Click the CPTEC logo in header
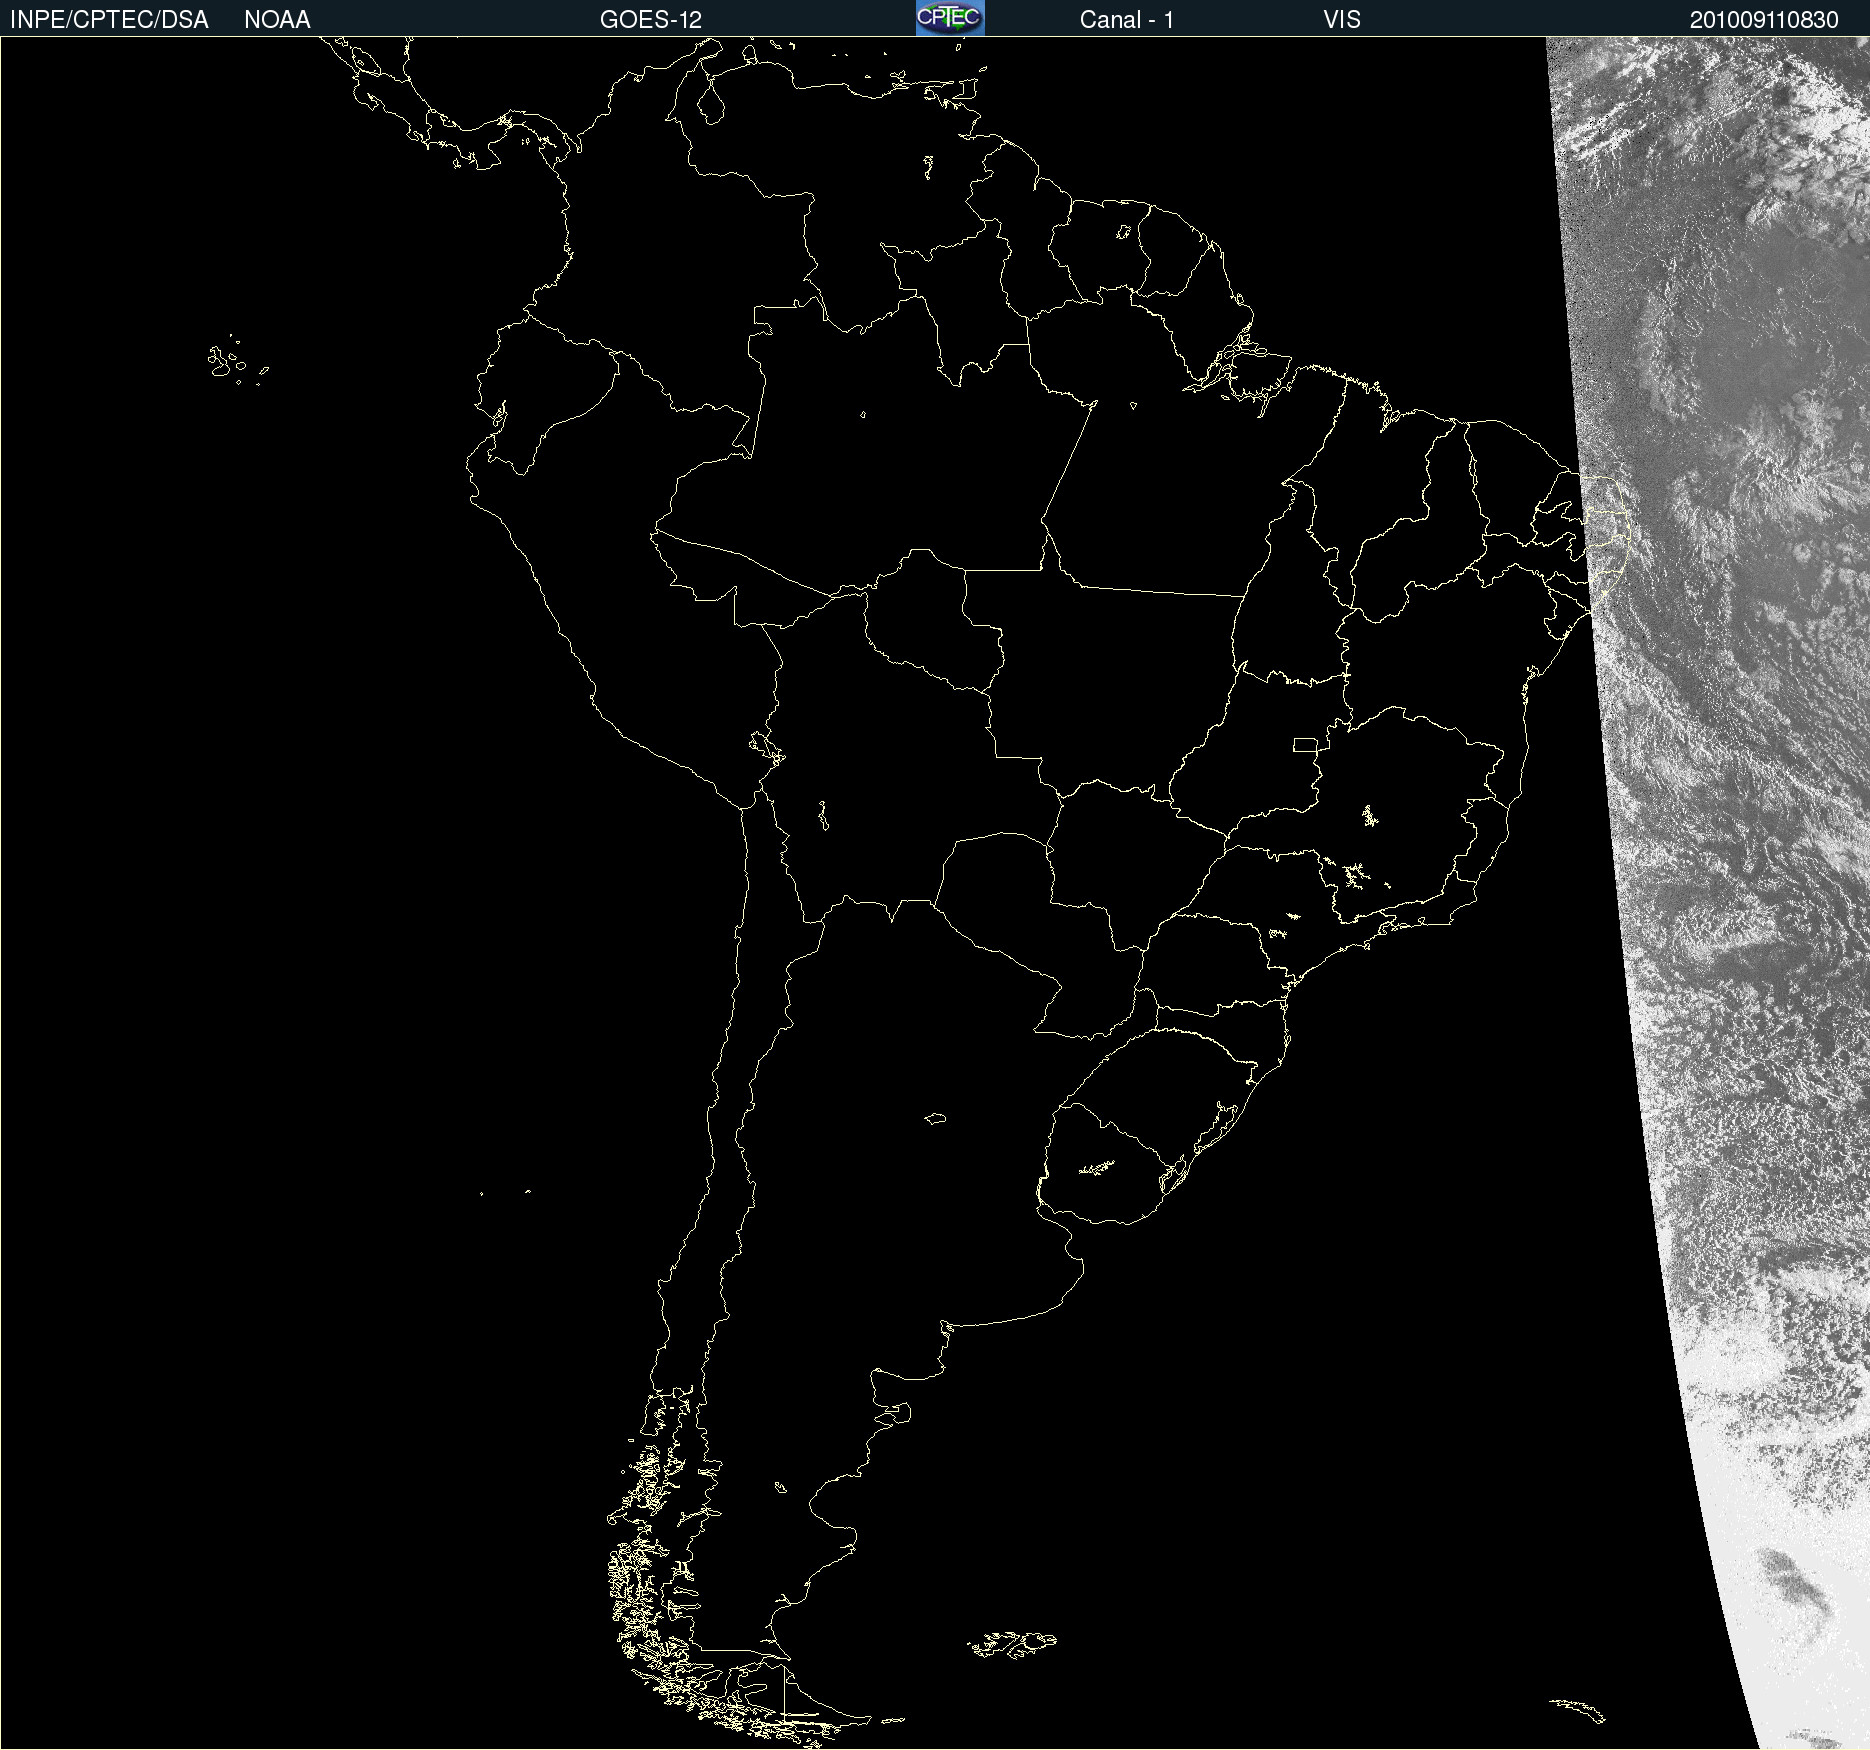Viewport: 1870px width, 1750px height. 950,18
